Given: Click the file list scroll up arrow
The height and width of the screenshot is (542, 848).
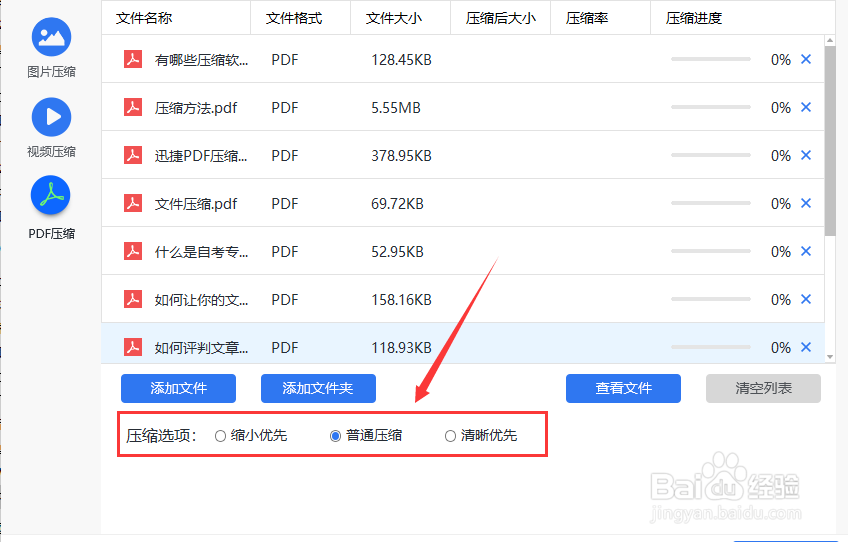Looking at the screenshot, I should 830,41.
